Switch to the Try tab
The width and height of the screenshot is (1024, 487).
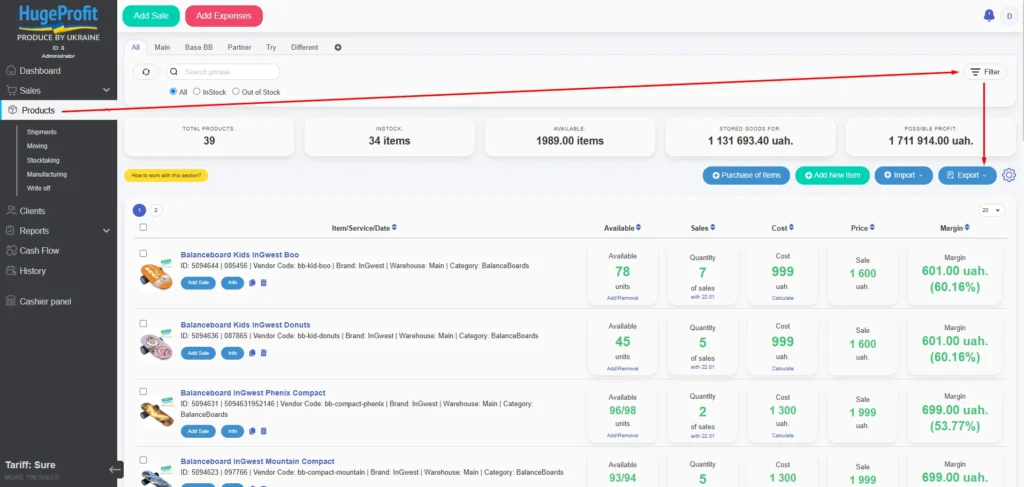click(x=271, y=48)
